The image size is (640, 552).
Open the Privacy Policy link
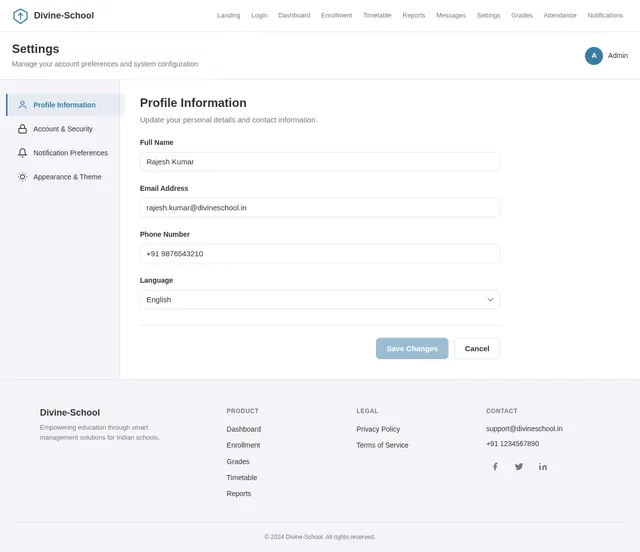[x=378, y=429]
